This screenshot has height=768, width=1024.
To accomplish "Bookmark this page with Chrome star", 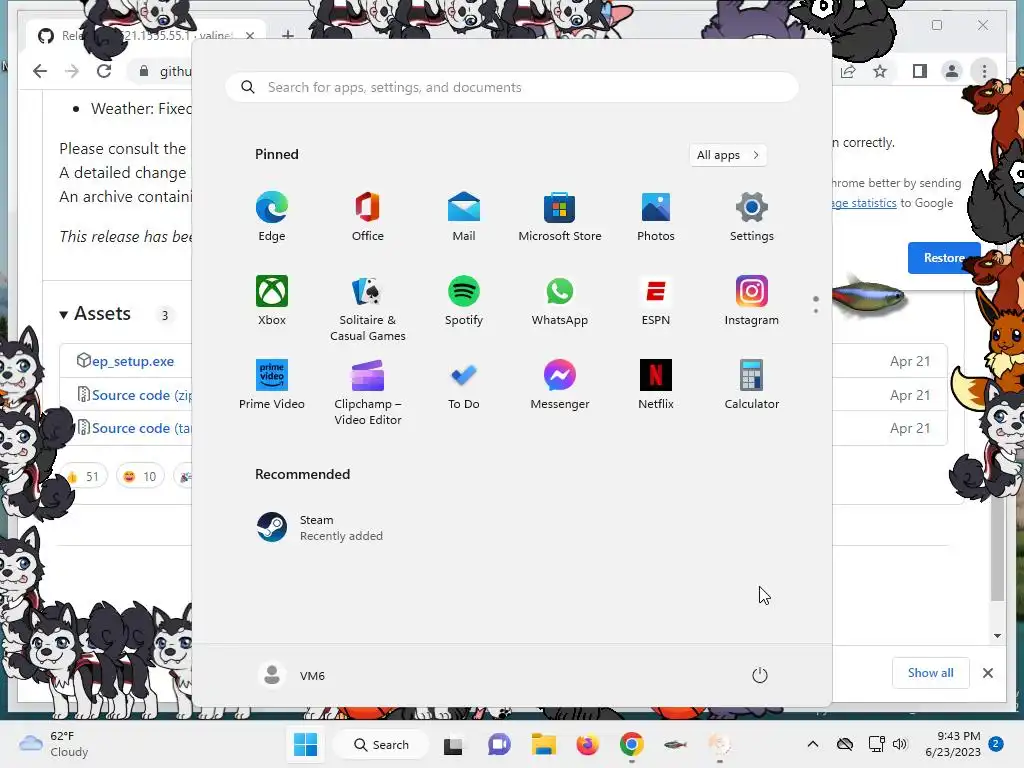I will coord(880,71).
